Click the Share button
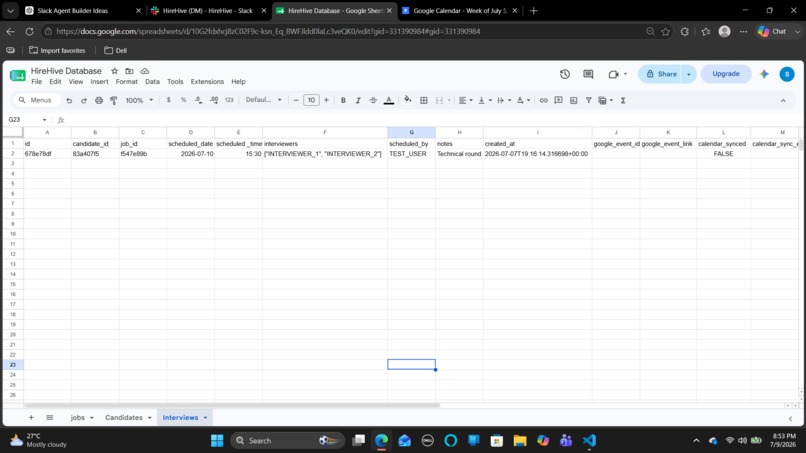 (x=661, y=74)
